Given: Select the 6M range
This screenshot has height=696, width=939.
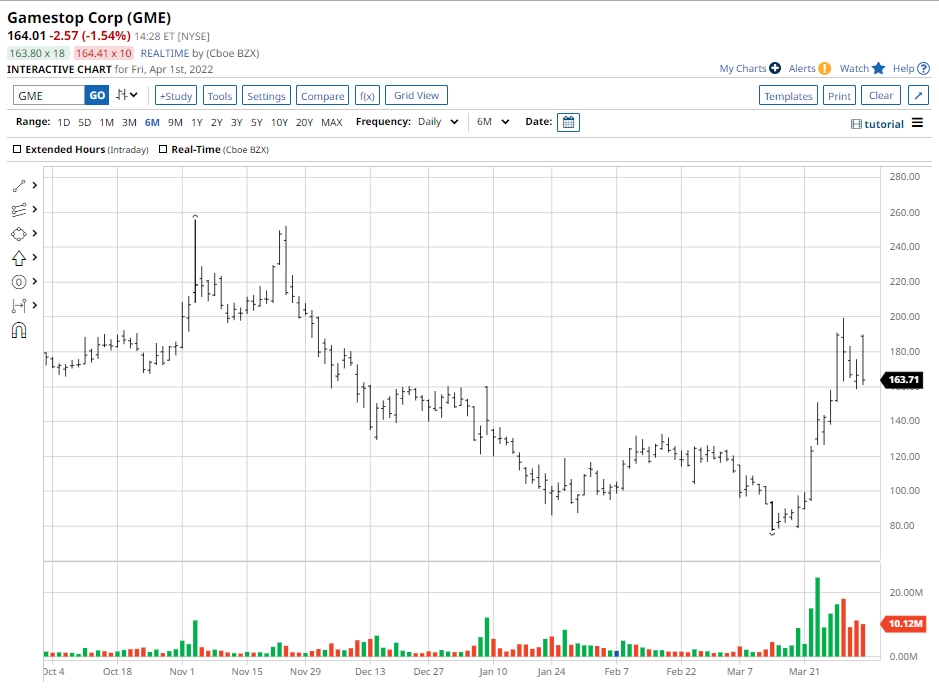Looking at the screenshot, I should click(152, 122).
